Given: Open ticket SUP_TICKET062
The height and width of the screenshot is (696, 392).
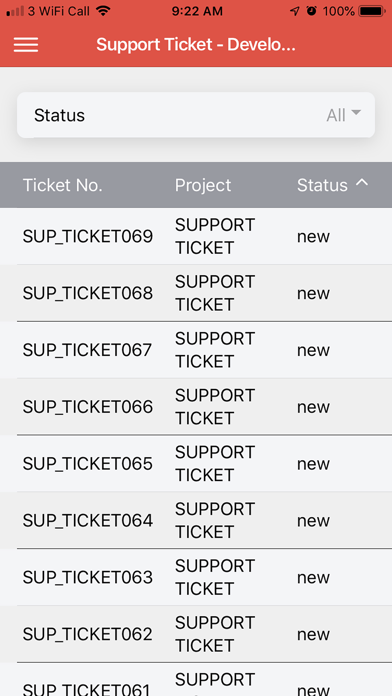Looking at the screenshot, I should click(196, 634).
